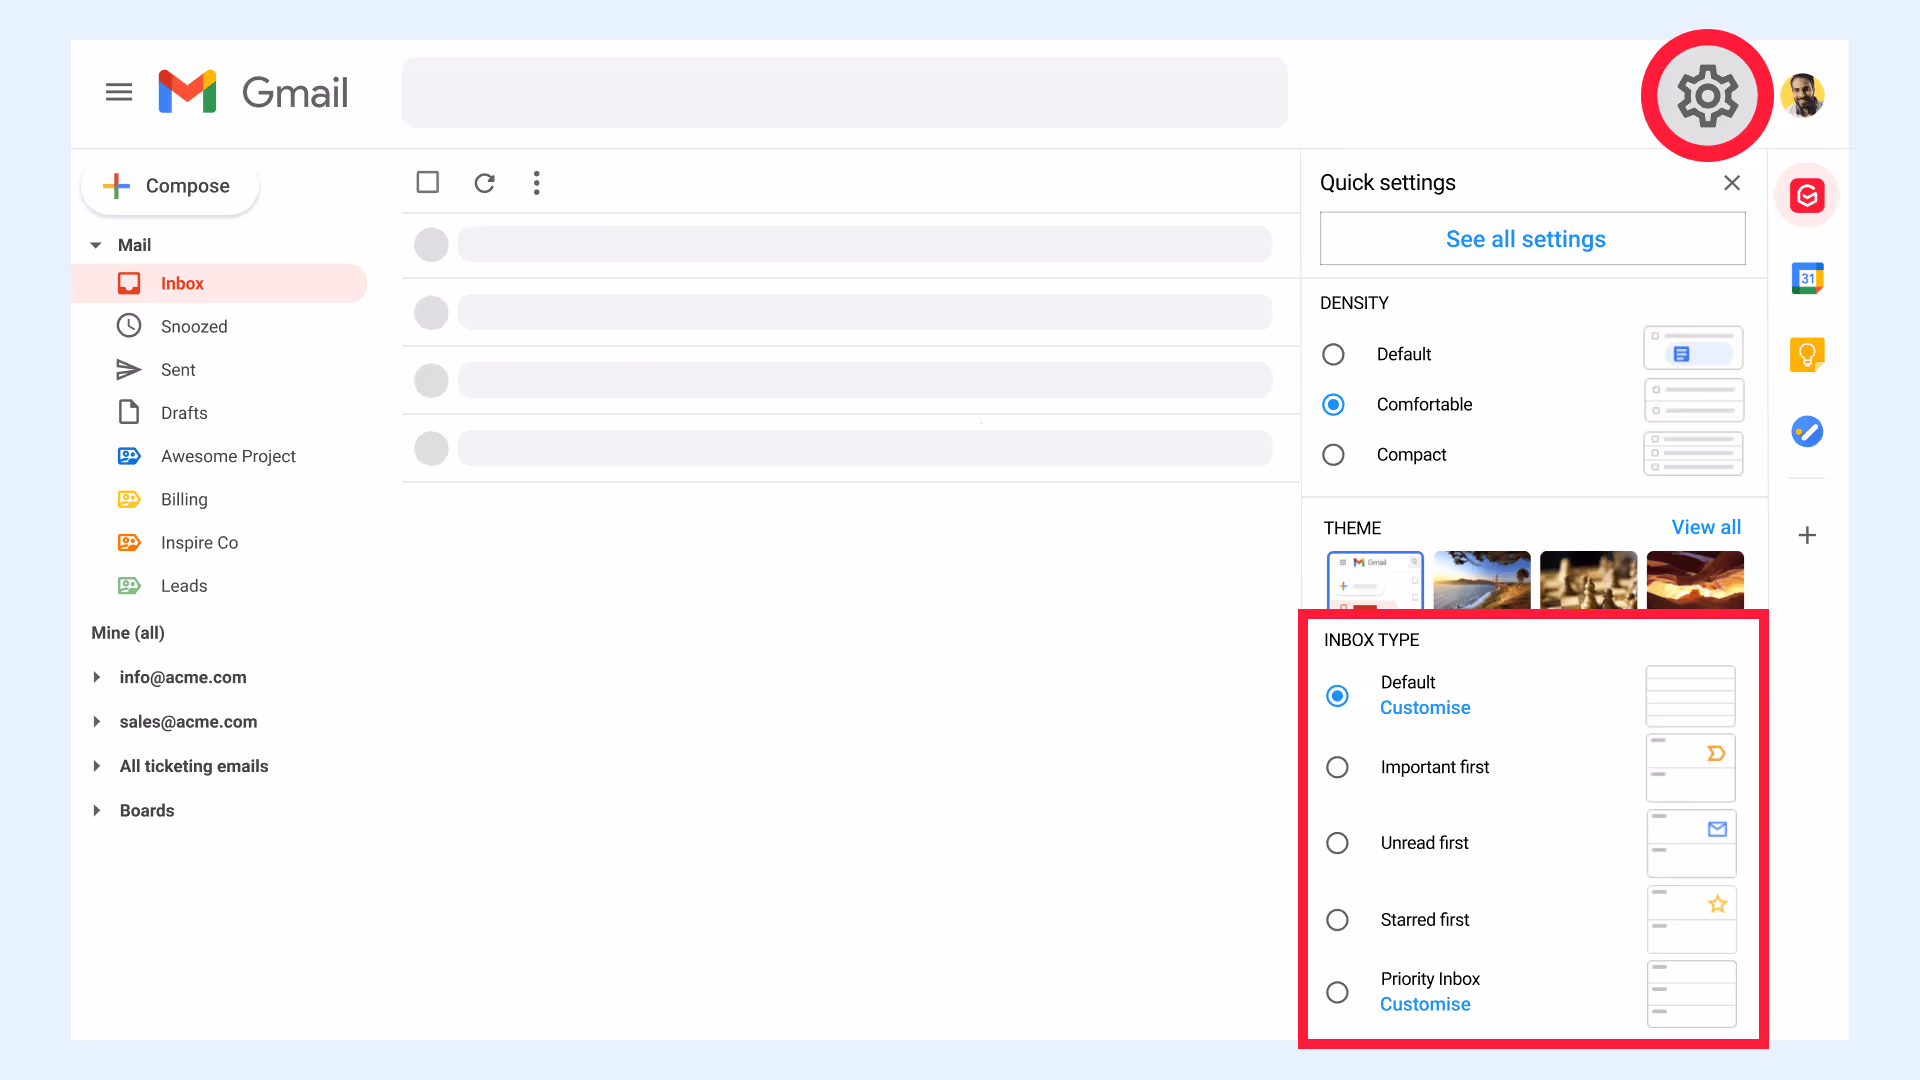Click View all themes link
The height and width of the screenshot is (1080, 1920).
coord(1706,527)
